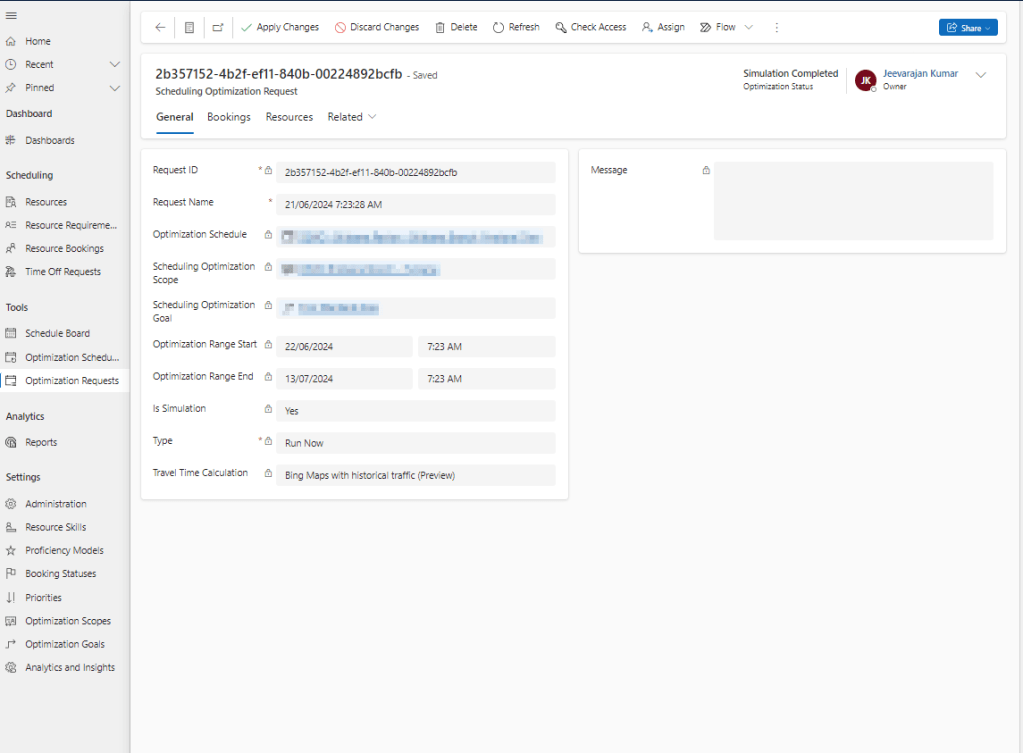Switch to the Resources tab
Viewport: 1023px width, 753px height.
pos(289,117)
